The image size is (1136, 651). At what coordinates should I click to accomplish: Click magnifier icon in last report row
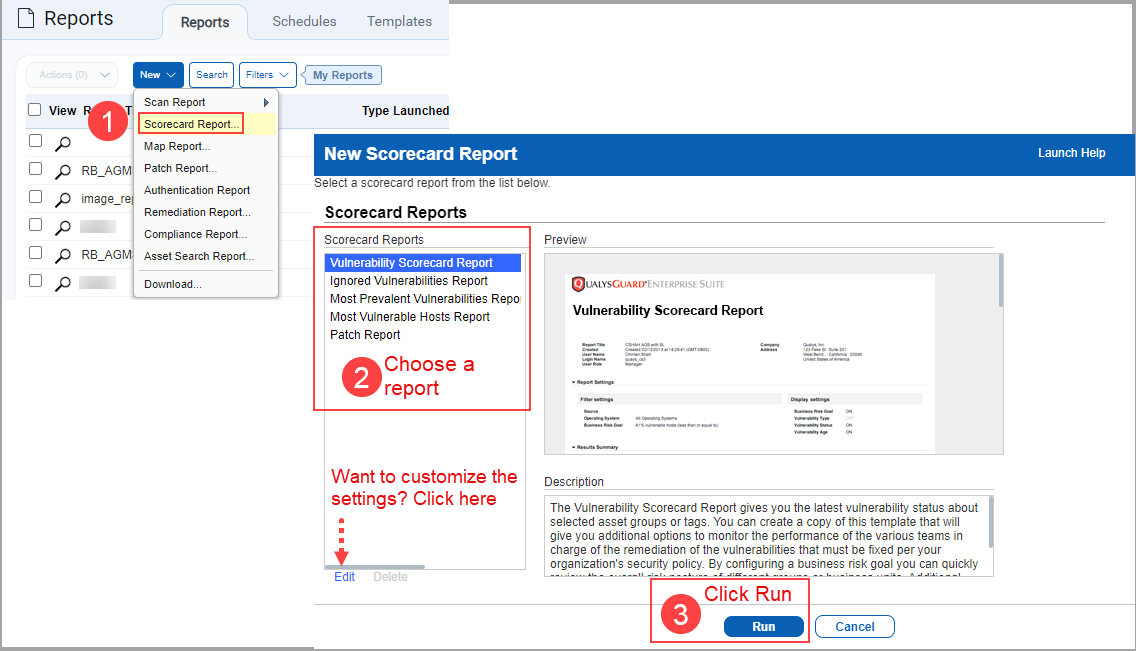tap(63, 283)
